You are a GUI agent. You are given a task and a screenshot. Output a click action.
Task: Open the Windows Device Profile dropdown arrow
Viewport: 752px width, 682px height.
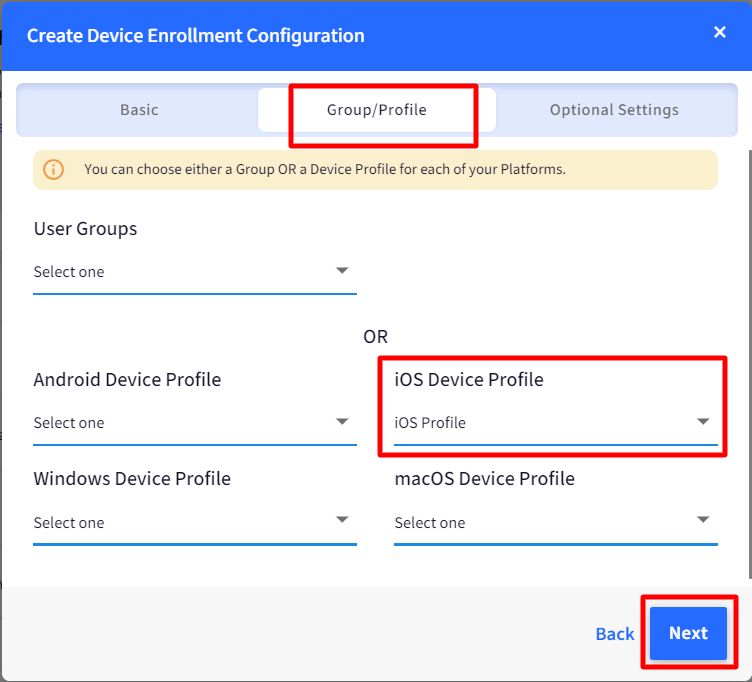point(342,519)
